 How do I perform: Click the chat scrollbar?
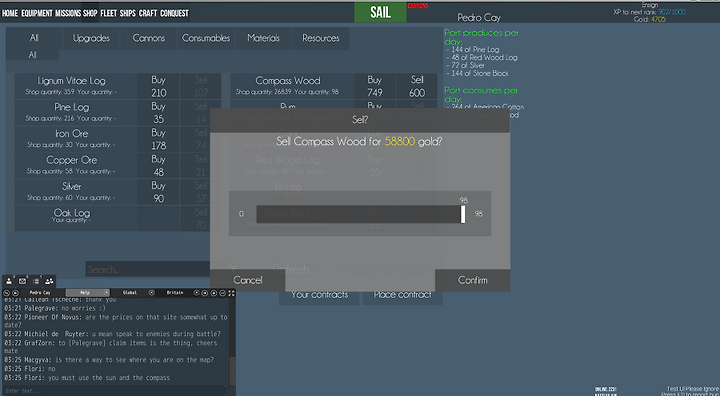tap(232, 371)
